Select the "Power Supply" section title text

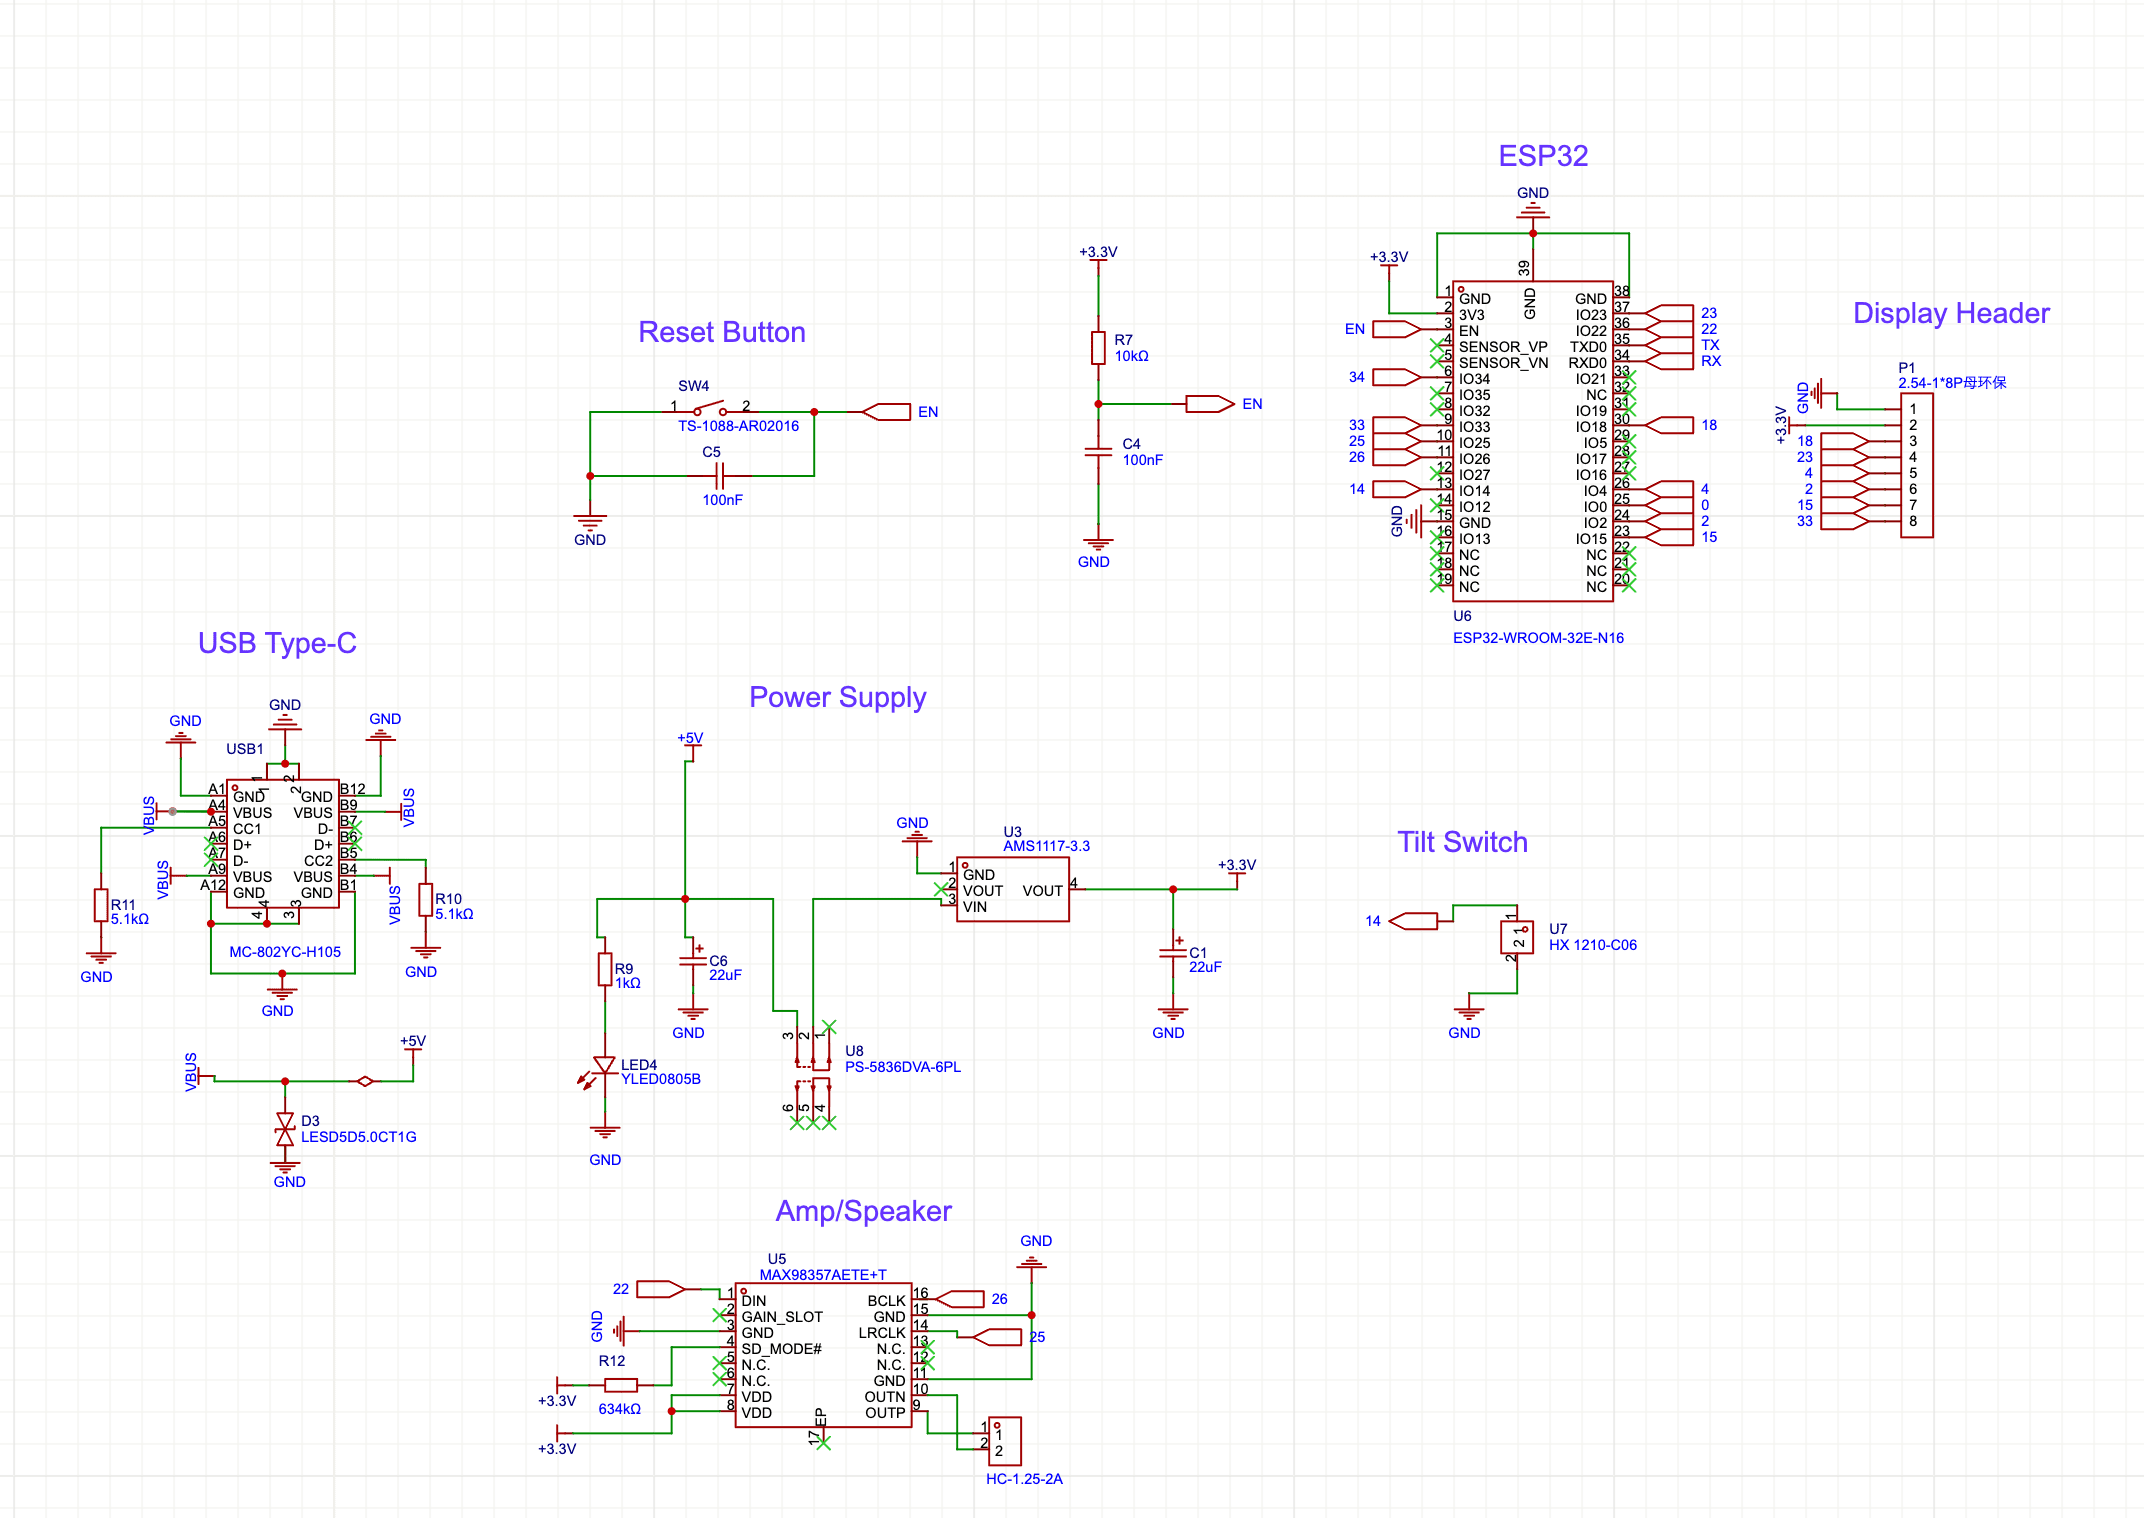837,697
